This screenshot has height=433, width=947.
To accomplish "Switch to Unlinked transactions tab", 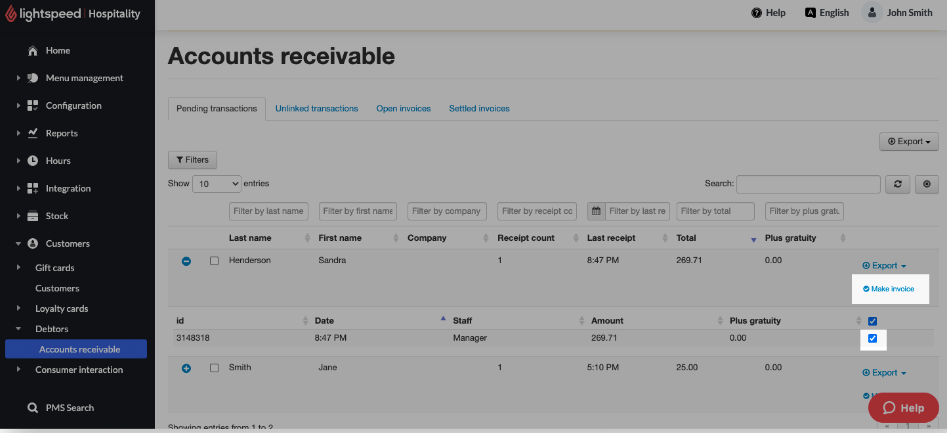I will [316, 109].
